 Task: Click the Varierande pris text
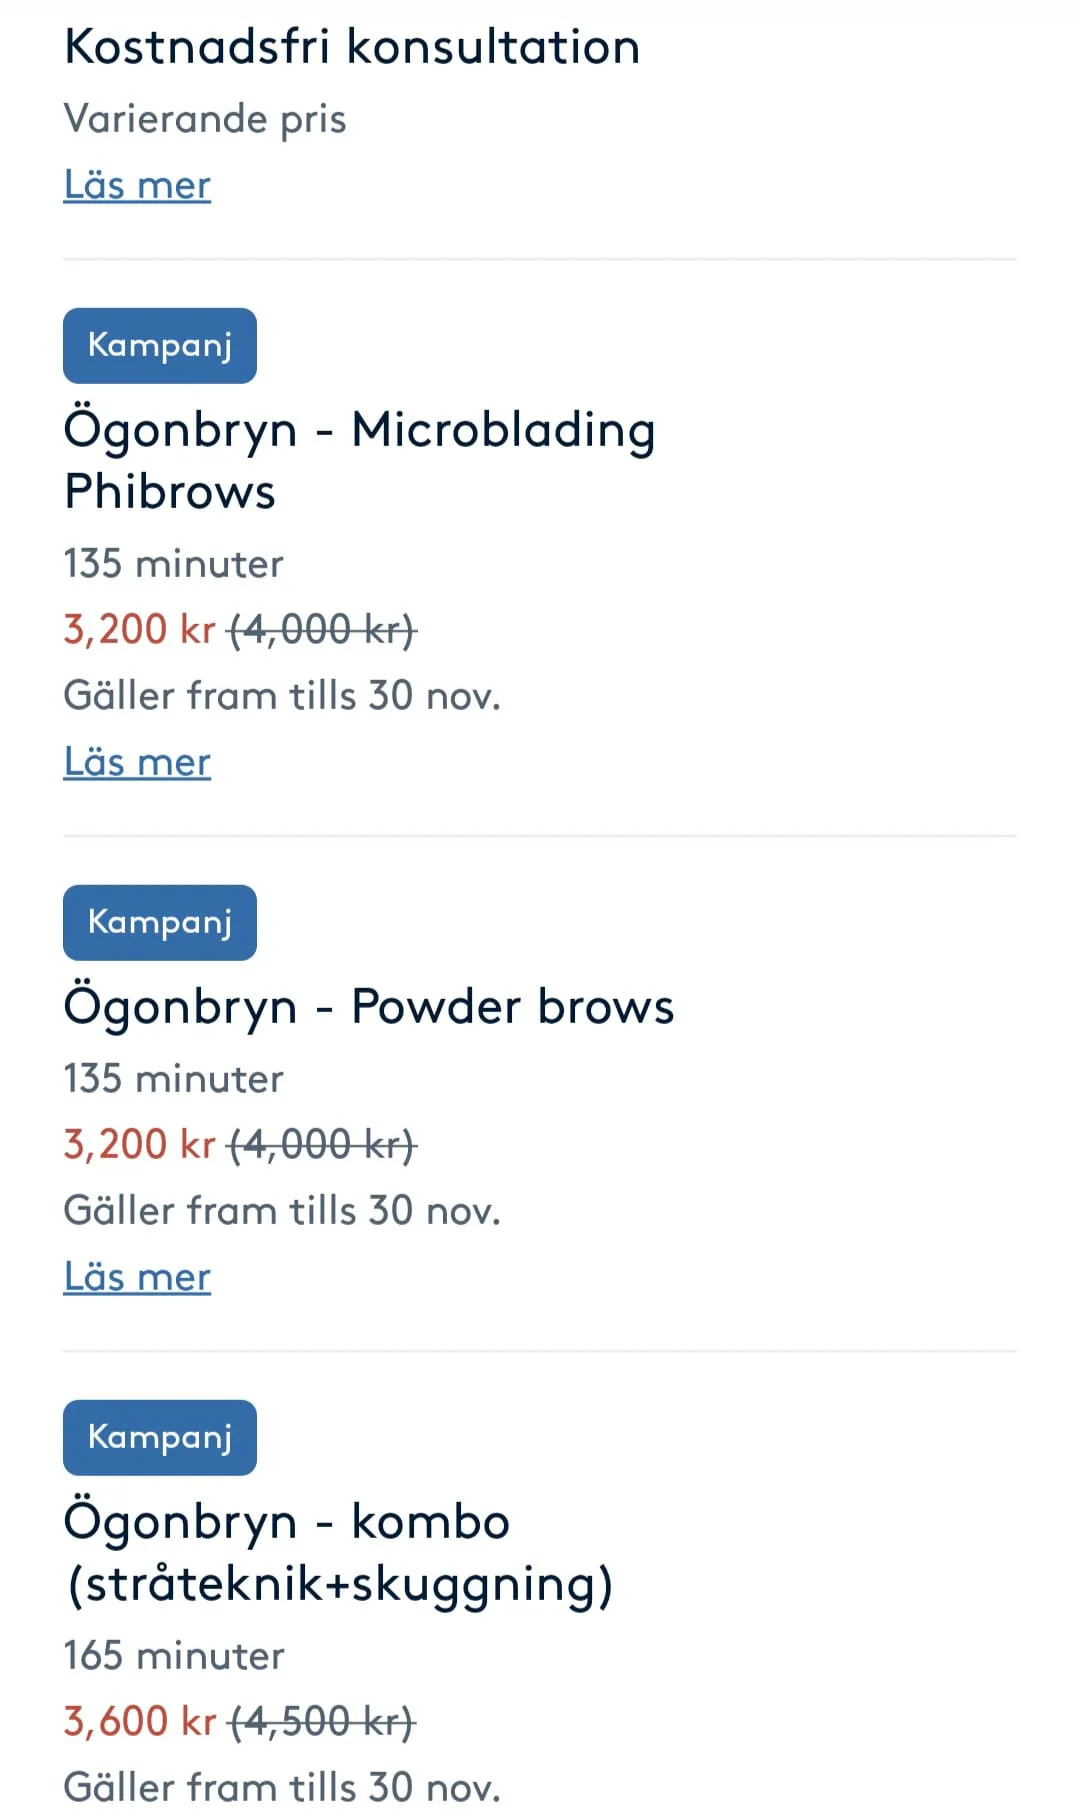tap(205, 119)
